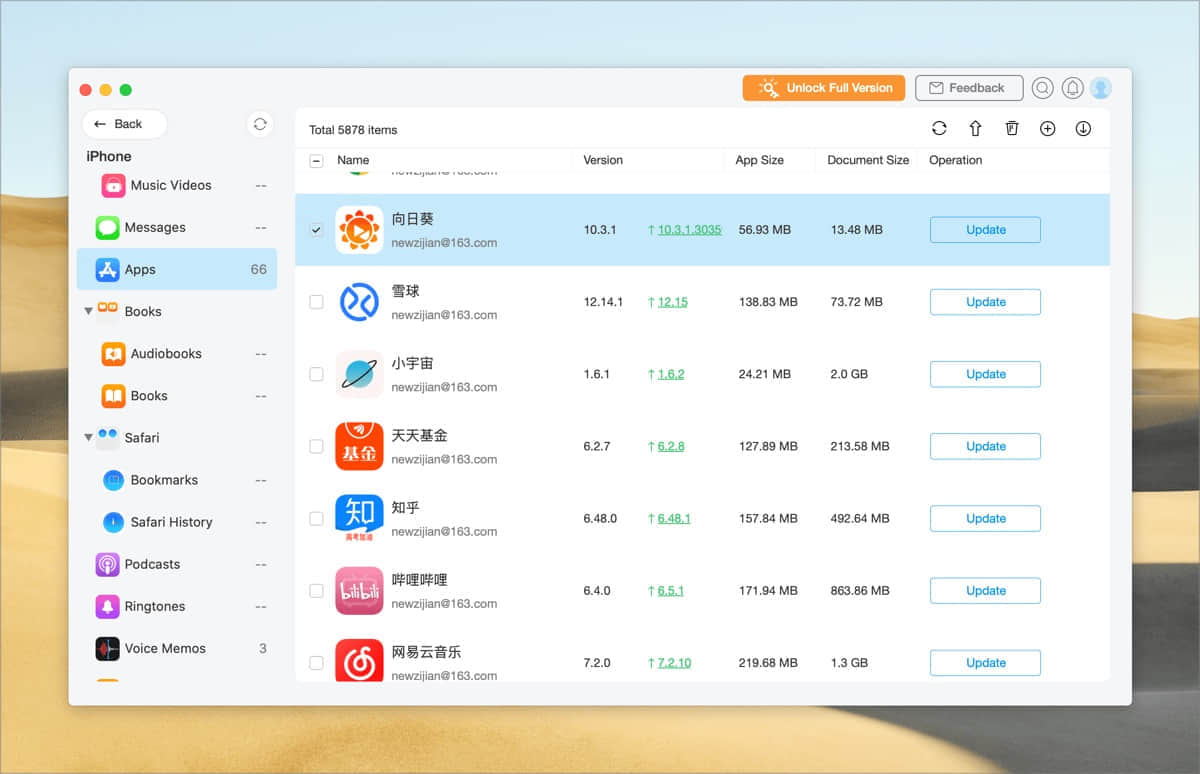
Task: Click the sidebar refresh device button
Action: pos(260,124)
